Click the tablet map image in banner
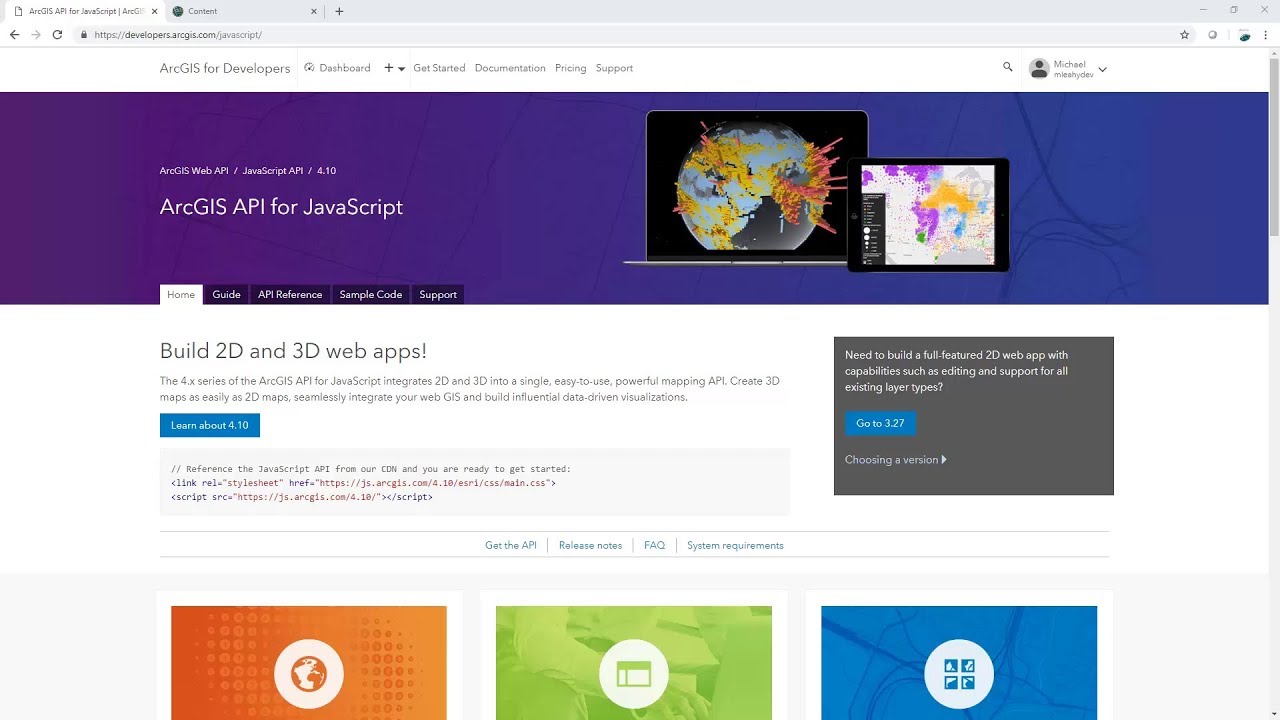This screenshot has width=1280, height=720. [x=928, y=214]
